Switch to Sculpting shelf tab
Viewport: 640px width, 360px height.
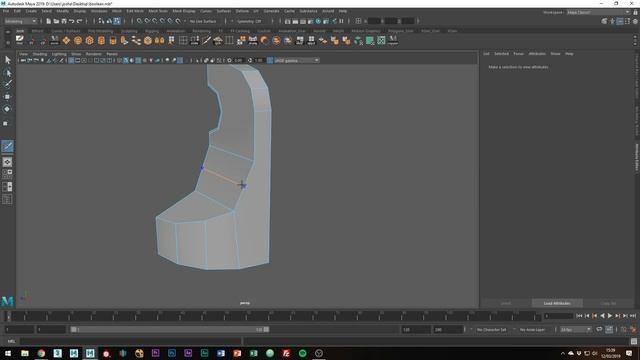pos(129,31)
